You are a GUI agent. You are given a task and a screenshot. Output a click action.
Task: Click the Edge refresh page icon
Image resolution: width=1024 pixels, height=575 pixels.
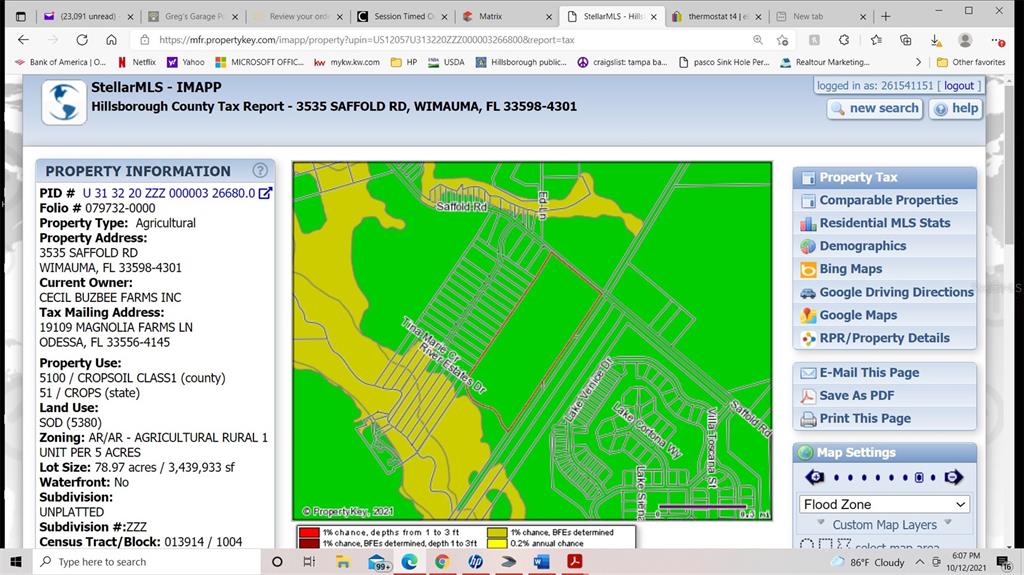tap(82, 40)
